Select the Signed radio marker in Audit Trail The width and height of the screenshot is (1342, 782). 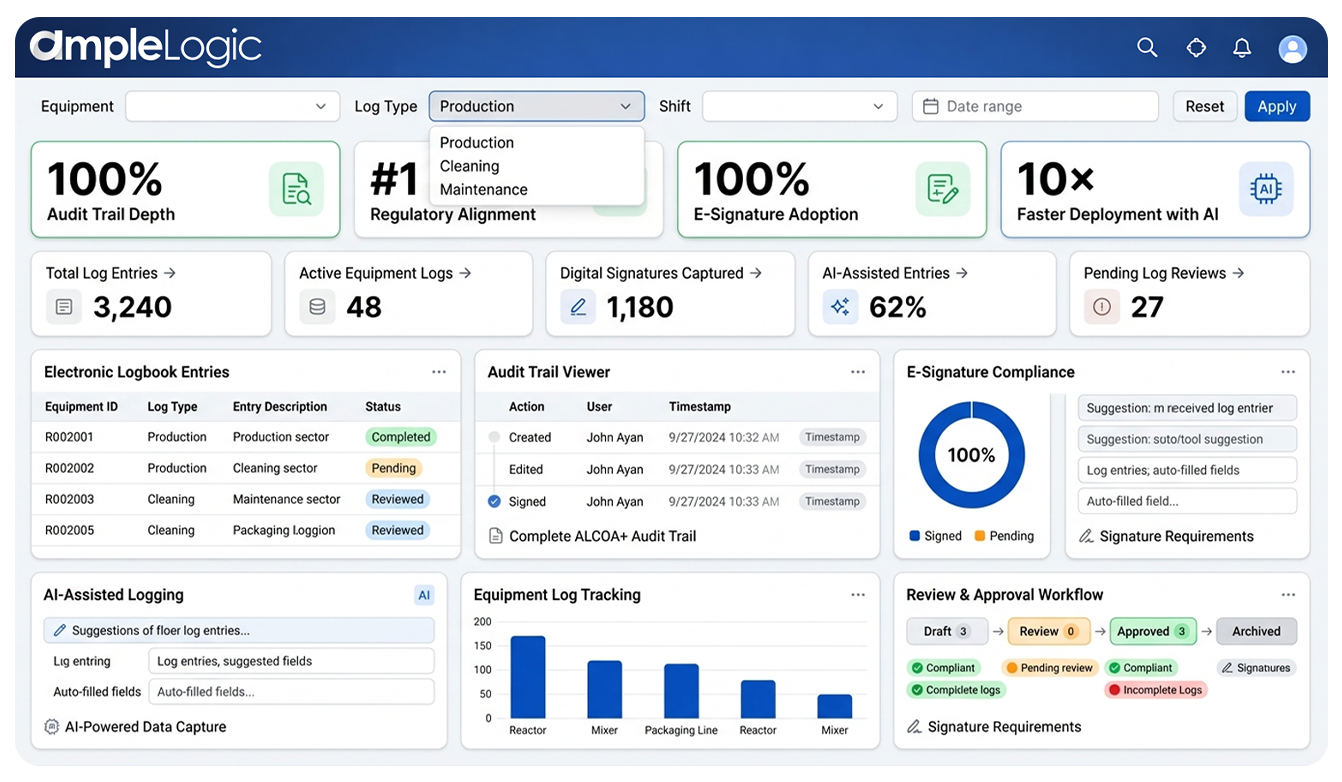point(494,501)
